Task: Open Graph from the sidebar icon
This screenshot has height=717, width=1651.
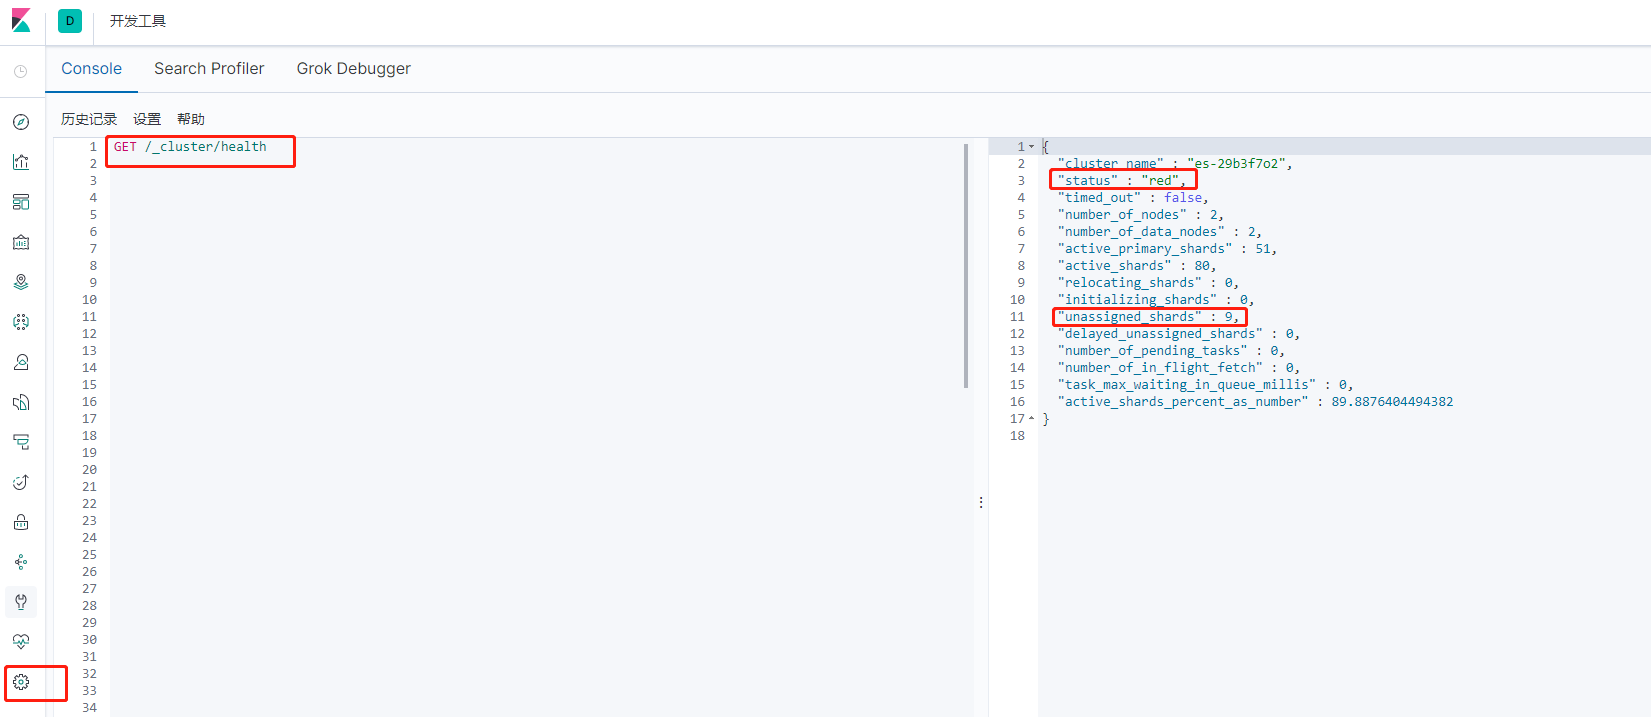Action: pyautogui.click(x=21, y=562)
